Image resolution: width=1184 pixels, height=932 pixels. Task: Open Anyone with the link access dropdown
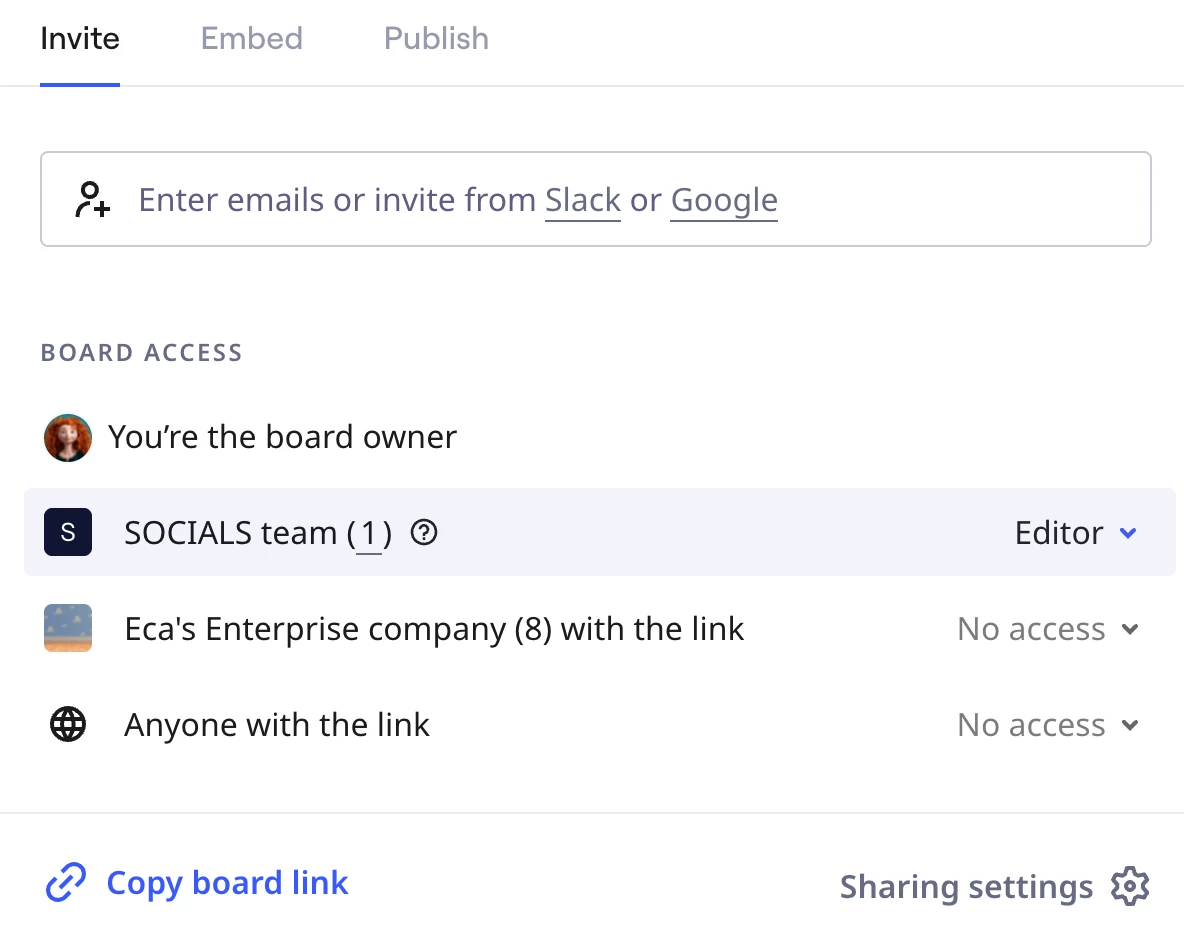[x=1048, y=725]
